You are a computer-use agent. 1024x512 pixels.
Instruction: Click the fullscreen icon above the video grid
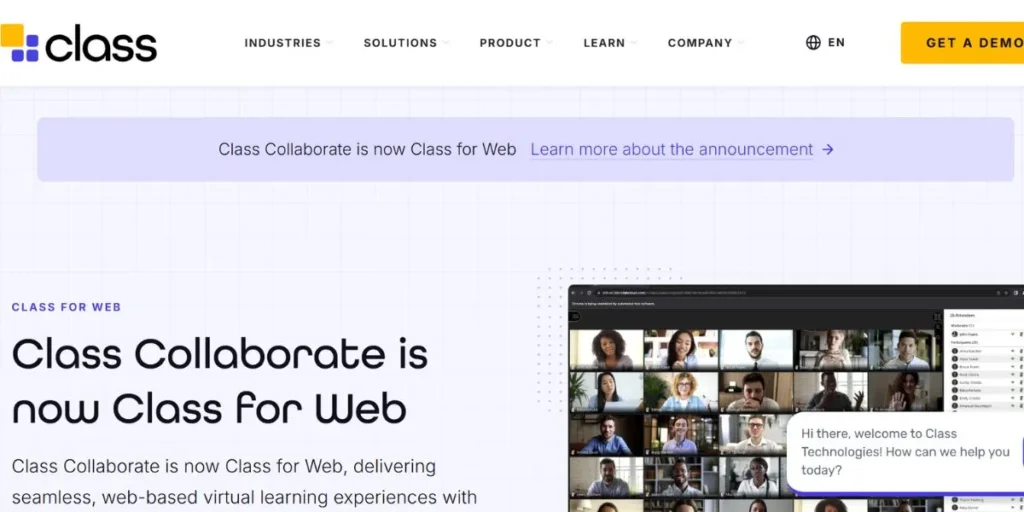click(935, 316)
